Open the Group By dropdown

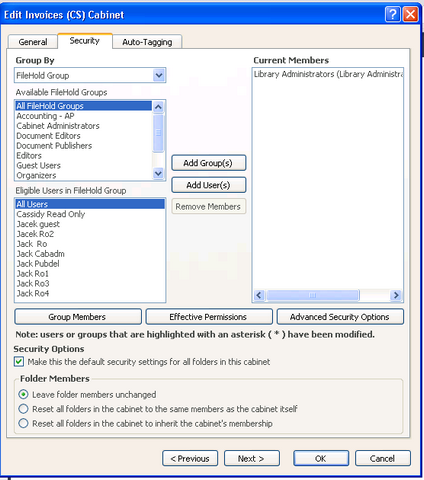coord(159,75)
